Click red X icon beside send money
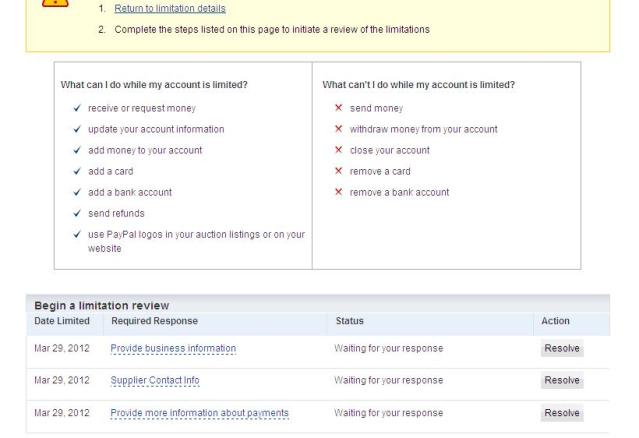The height and width of the screenshot is (438, 639). pos(338,108)
